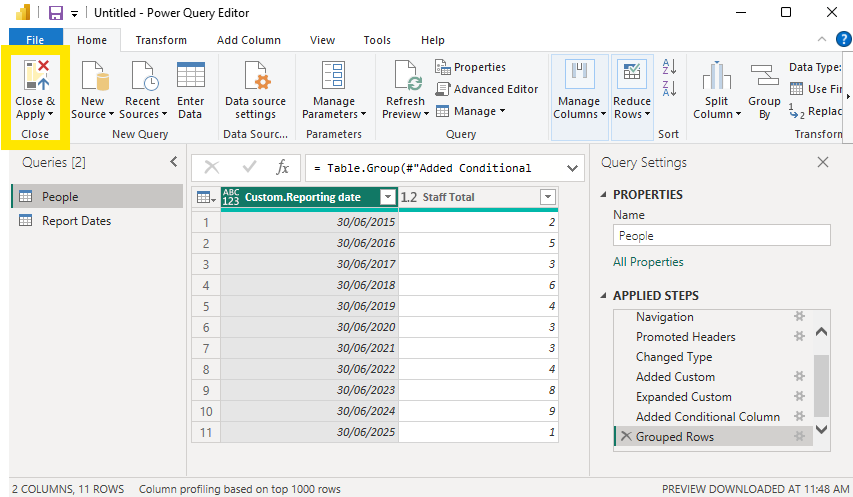Collapse the ribbon

[822, 39]
